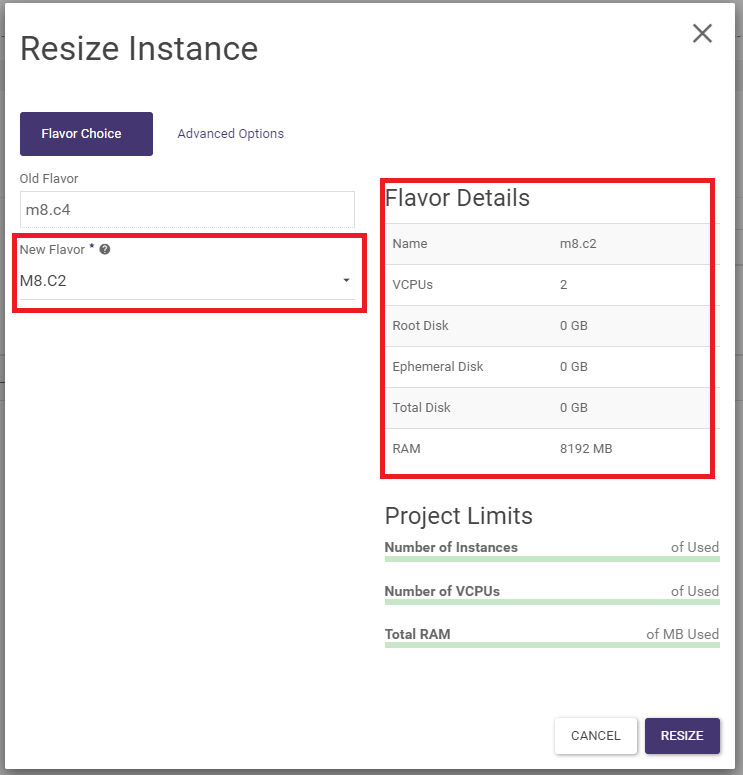Select the VCPUs row in Flavor Details

(548, 285)
